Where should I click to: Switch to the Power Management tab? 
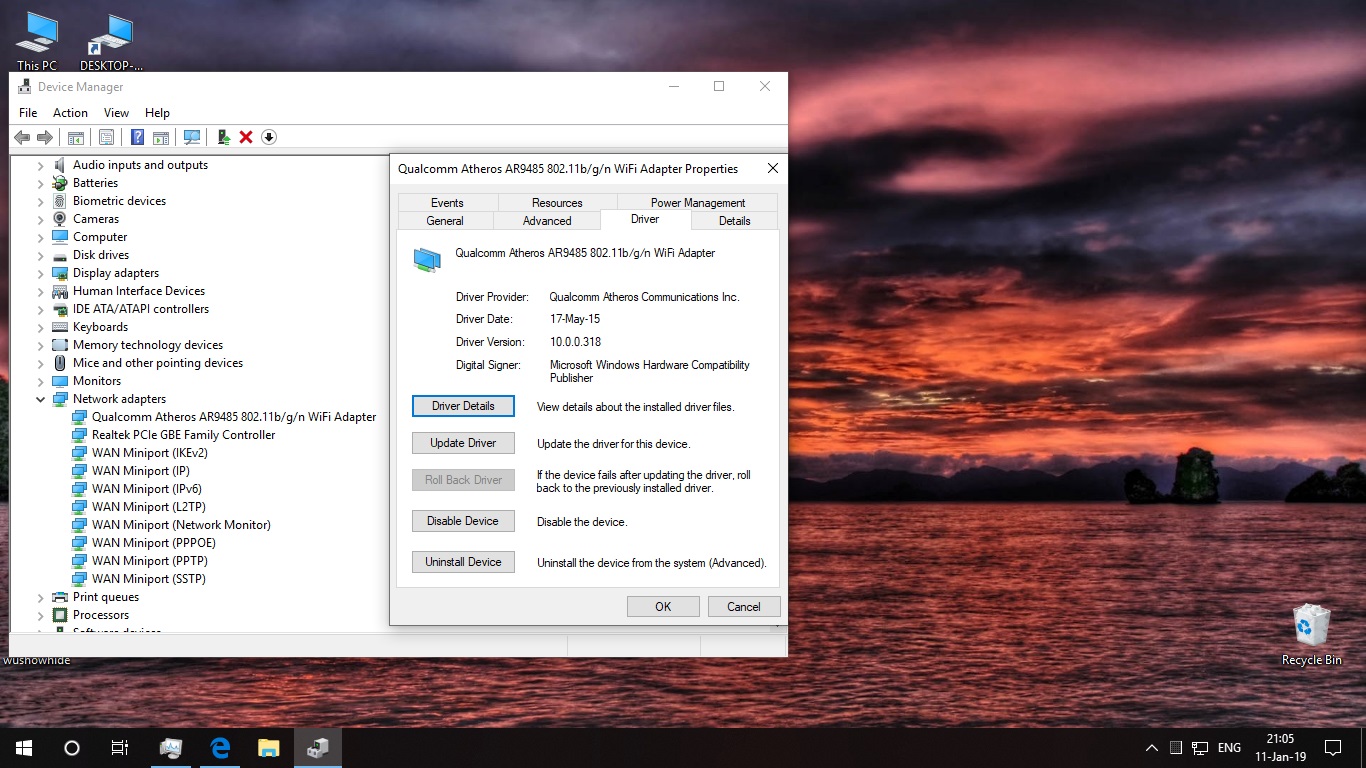click(697, 202)
